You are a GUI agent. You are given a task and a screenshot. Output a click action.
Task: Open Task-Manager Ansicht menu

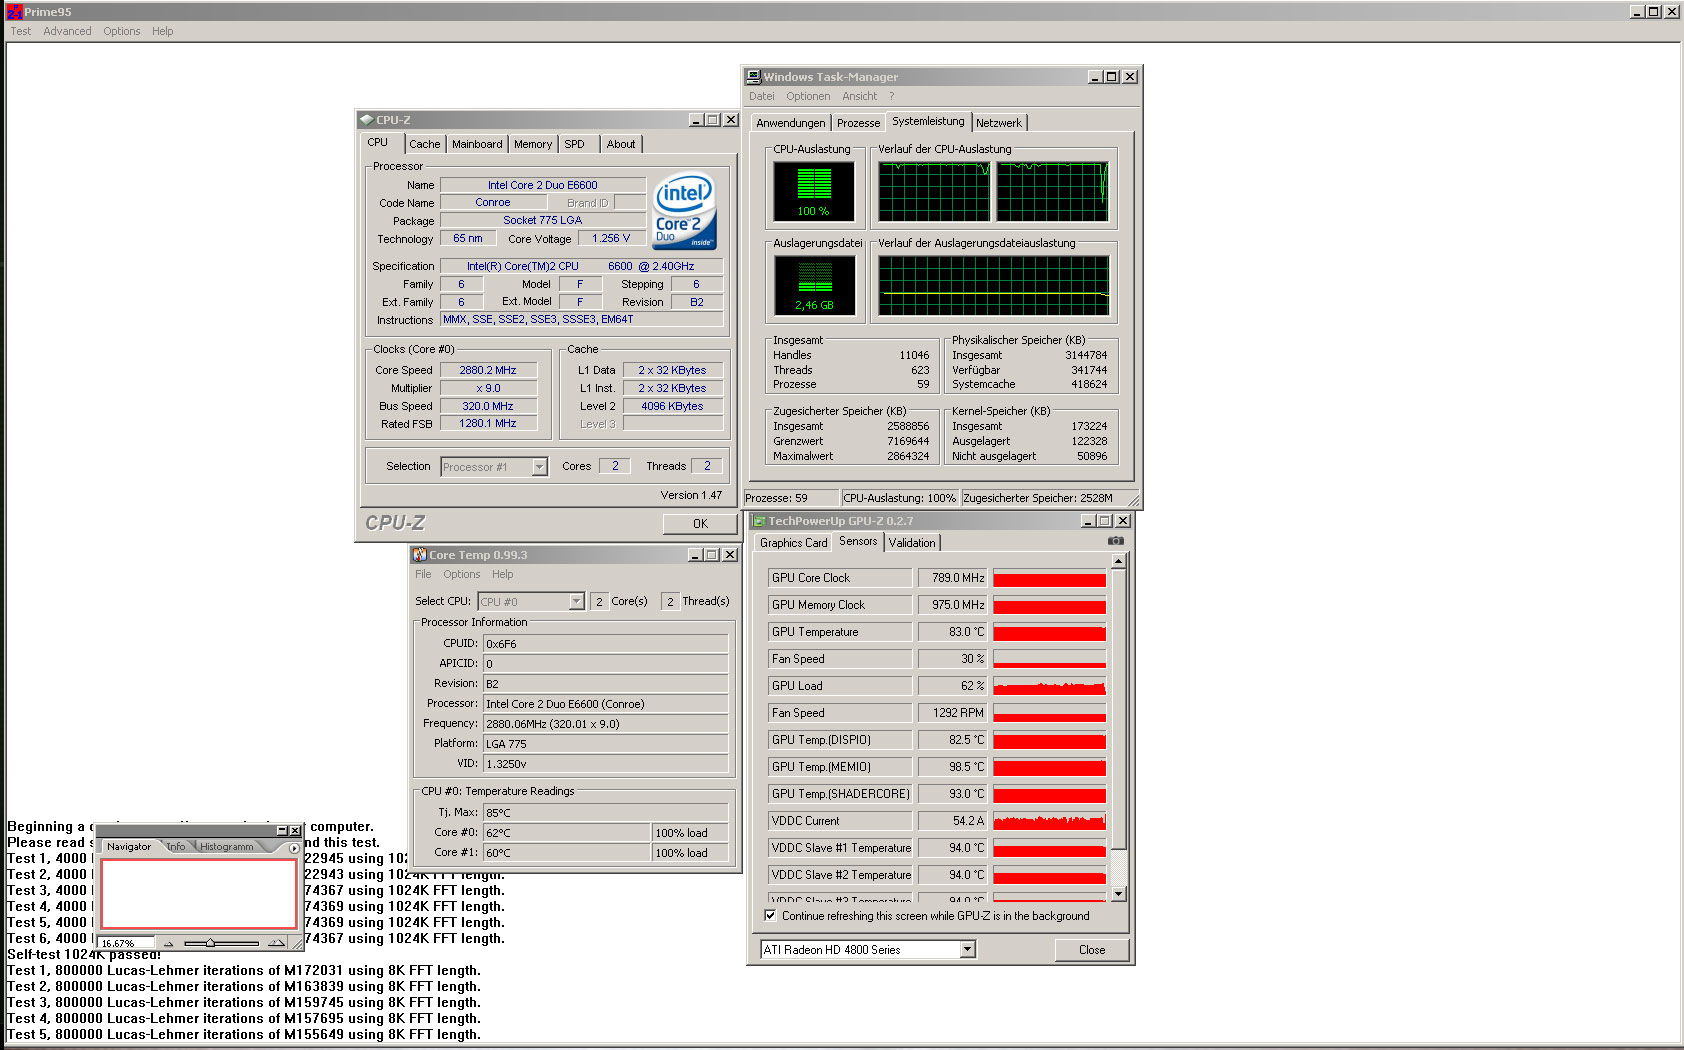pyautogui.click(x=859, y=96)
